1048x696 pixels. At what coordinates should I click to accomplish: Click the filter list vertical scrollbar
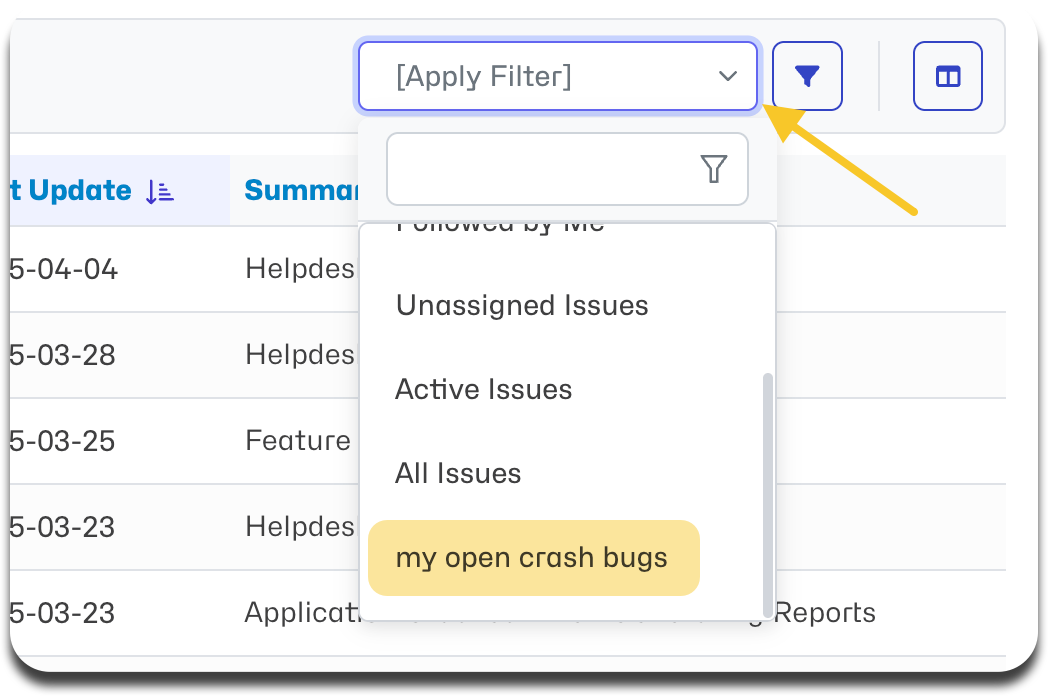(x=767, y=493)
